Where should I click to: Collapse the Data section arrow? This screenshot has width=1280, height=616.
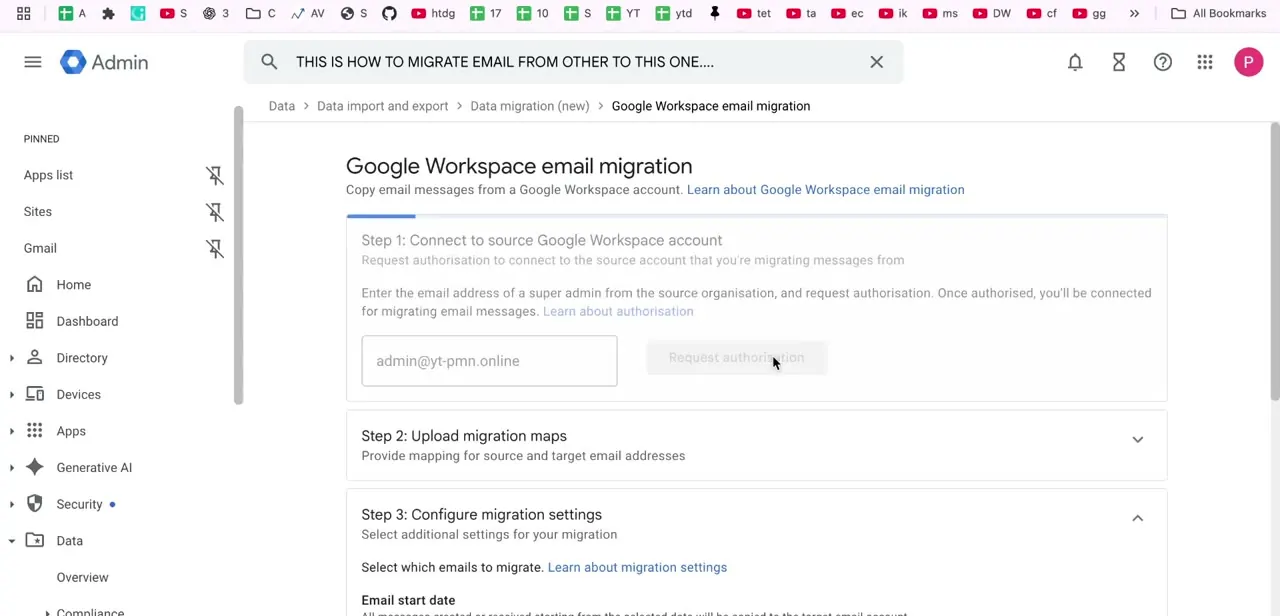(x=12, y=541)
